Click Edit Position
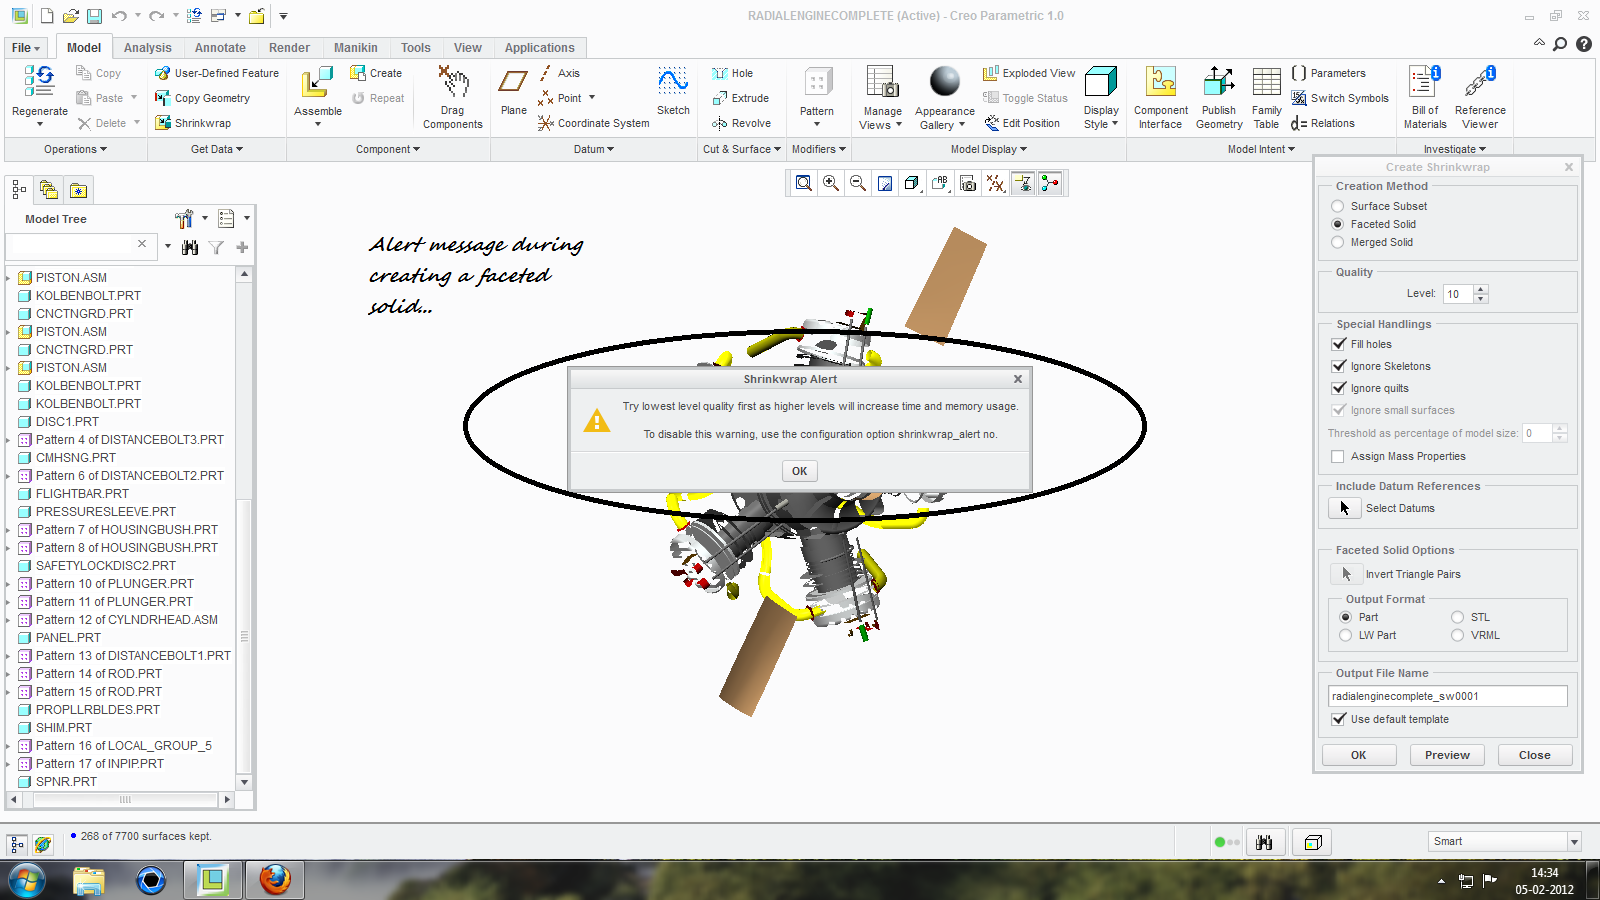1600x900 pixels. (x=1022, y=123)
